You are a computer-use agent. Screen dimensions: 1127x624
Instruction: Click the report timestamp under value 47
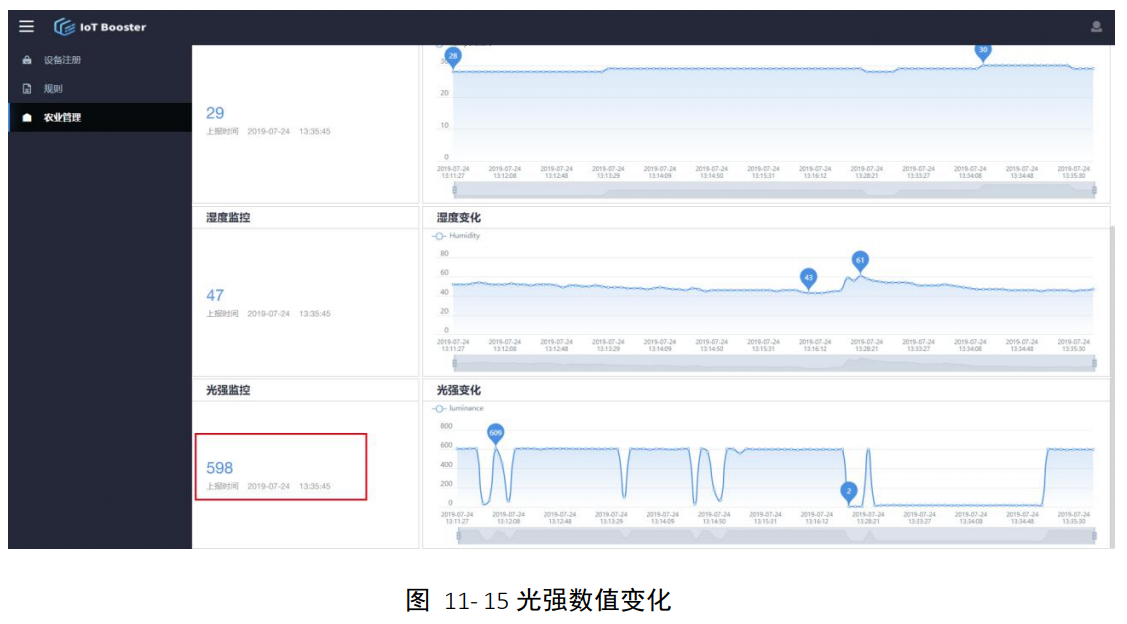[x=268, y=314]
